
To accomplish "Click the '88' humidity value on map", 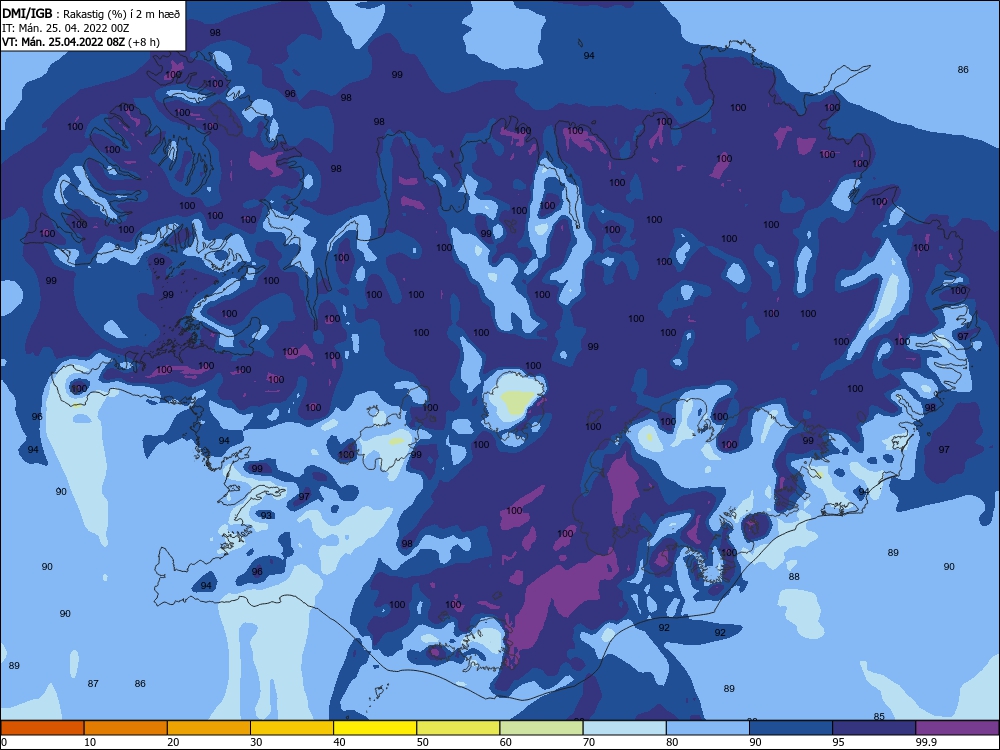I will (794, 577).
